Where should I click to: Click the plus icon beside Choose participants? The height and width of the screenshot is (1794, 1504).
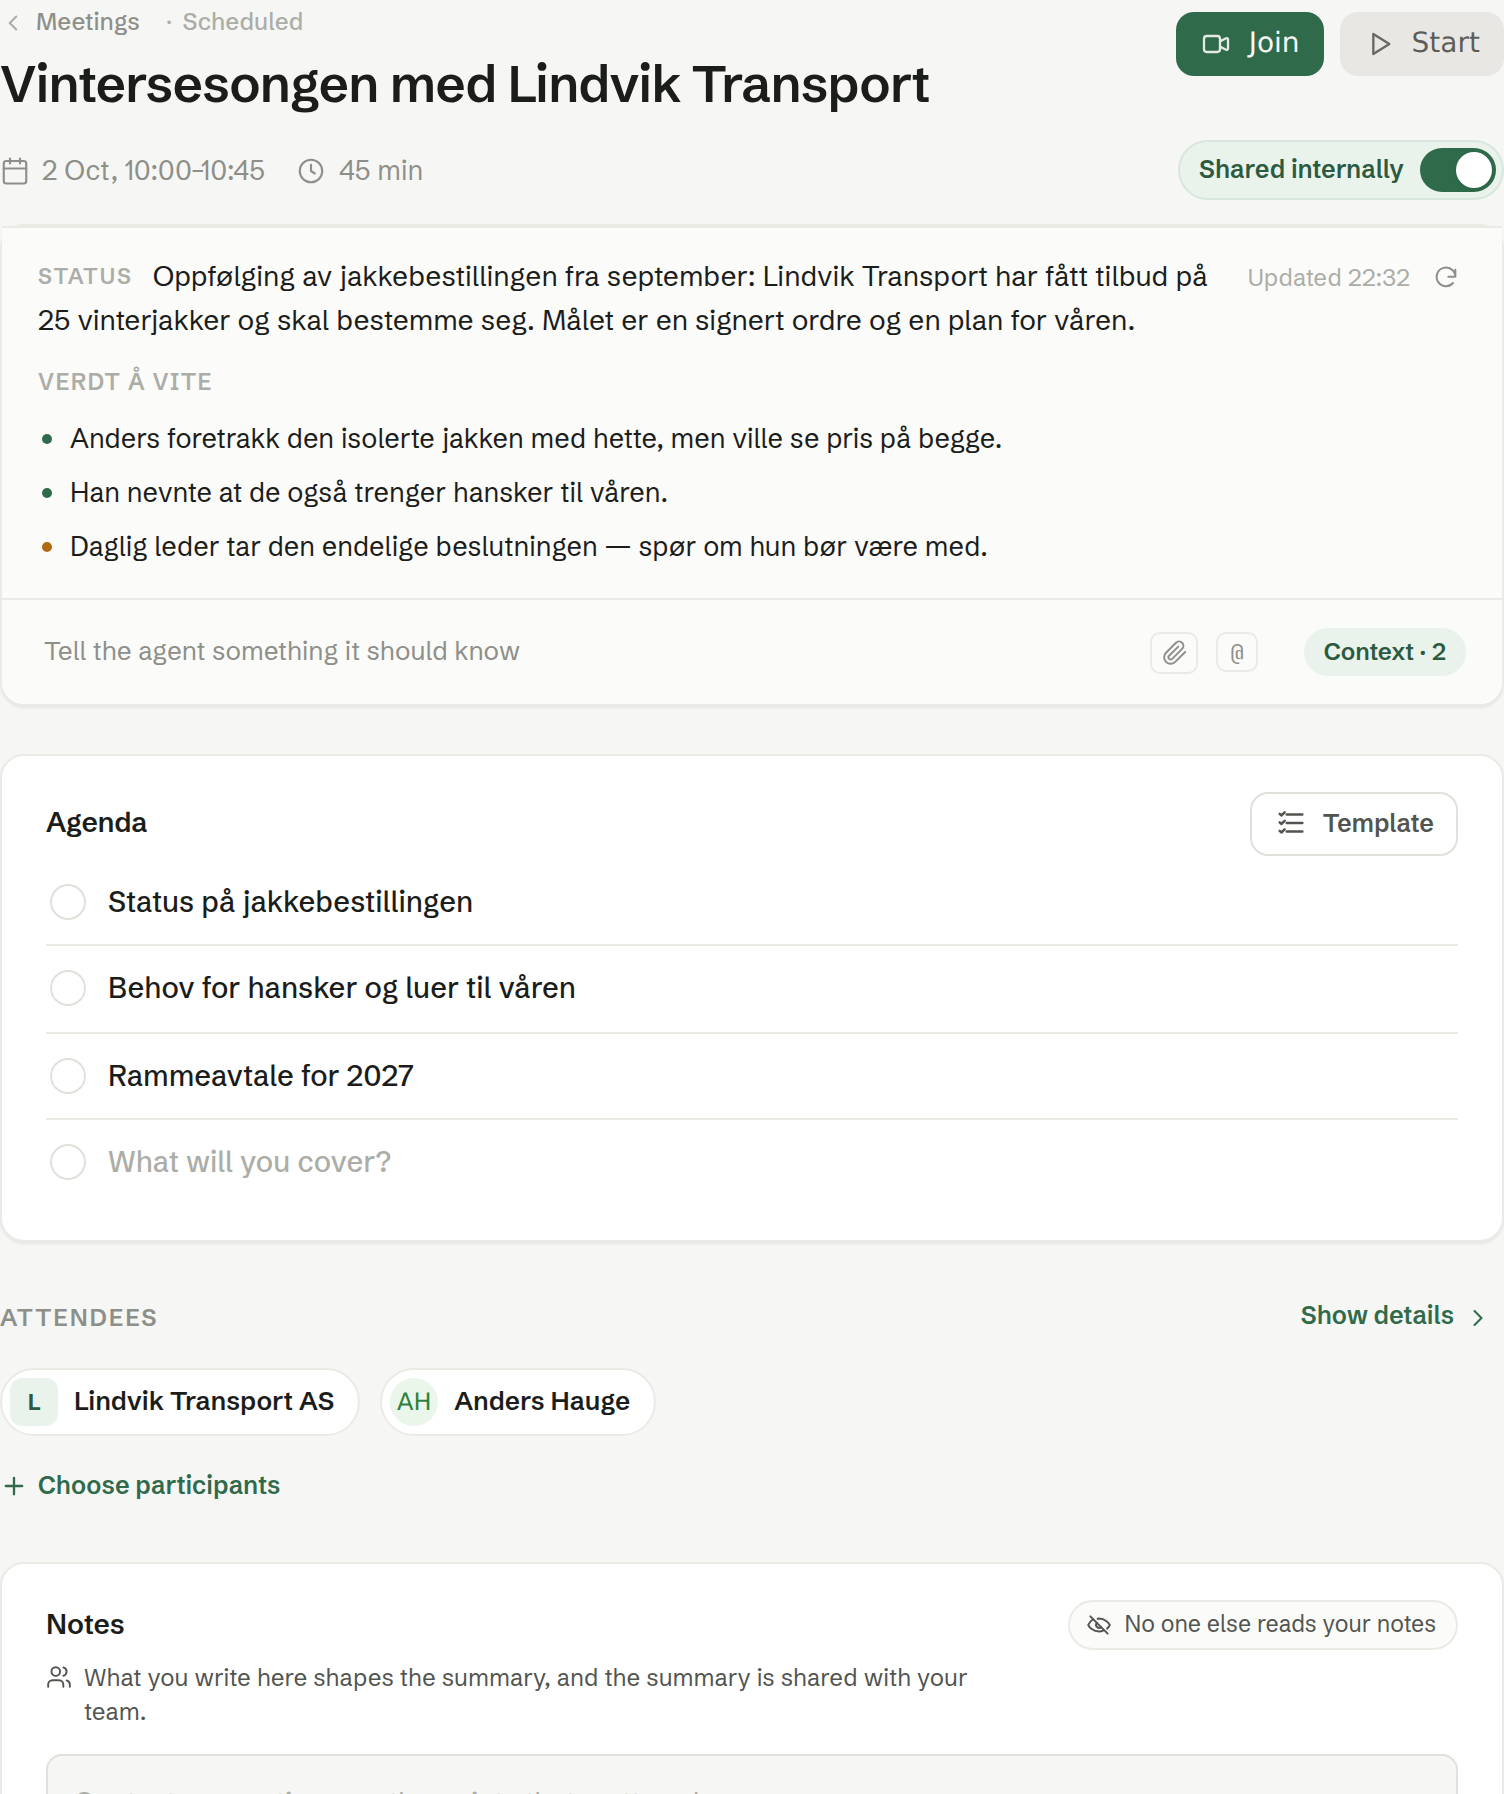coord(14,1486)
